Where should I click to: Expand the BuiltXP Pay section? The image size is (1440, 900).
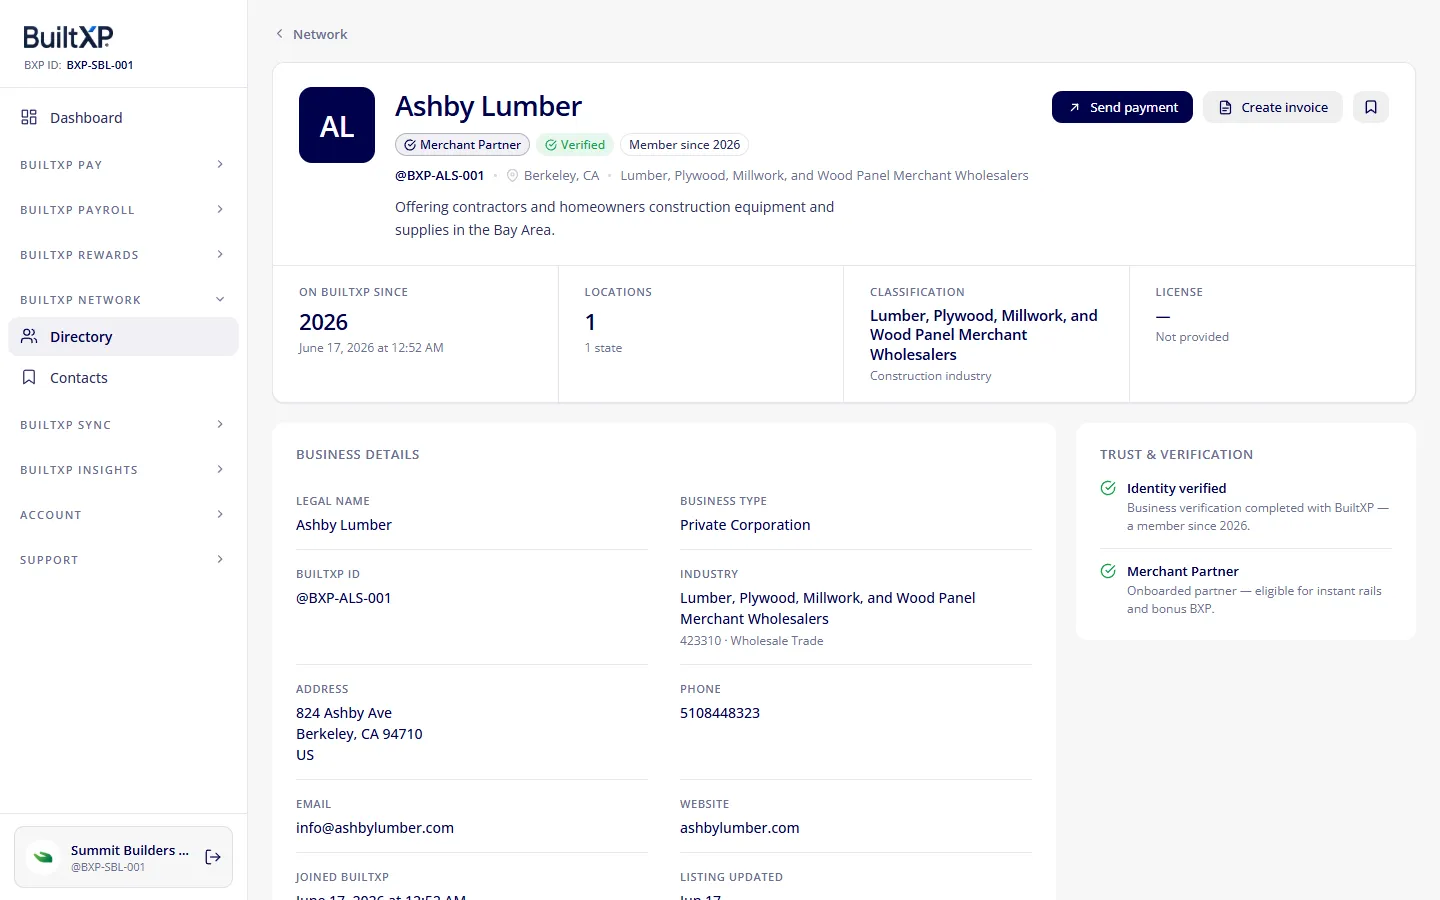tap(123, 165)
